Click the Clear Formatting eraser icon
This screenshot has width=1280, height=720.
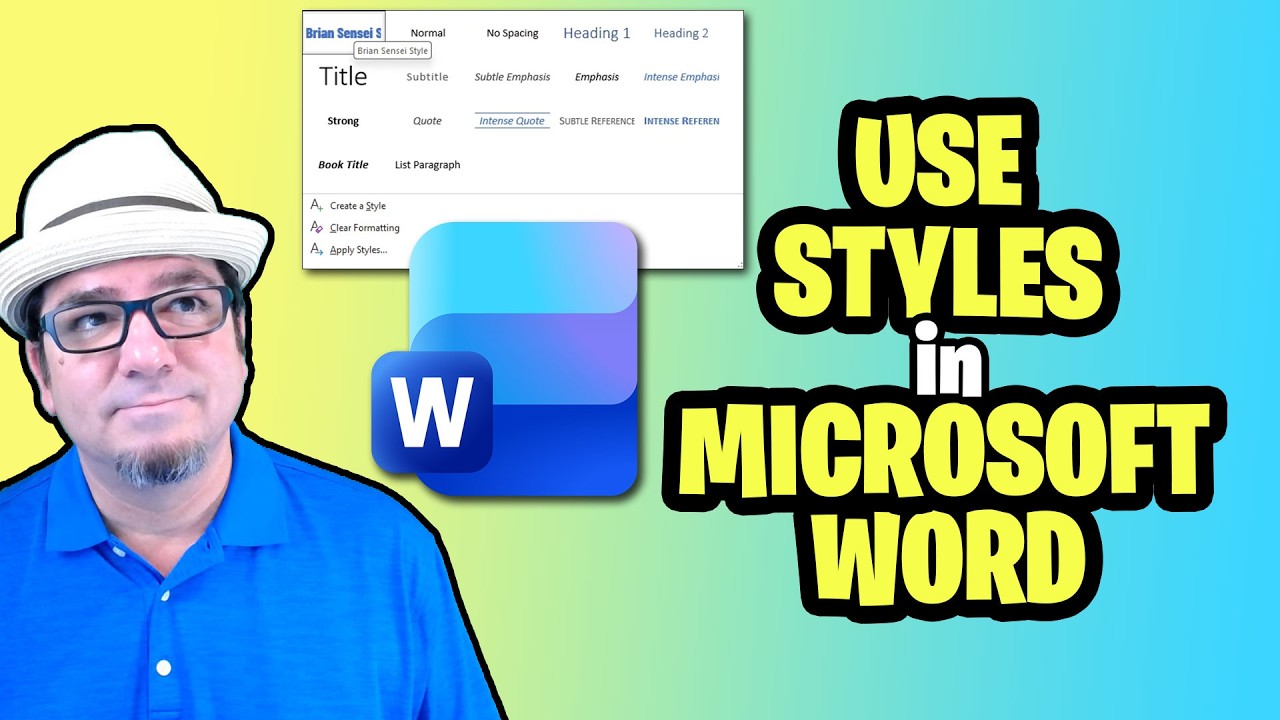pyautogui.click(x=316, y=228)
